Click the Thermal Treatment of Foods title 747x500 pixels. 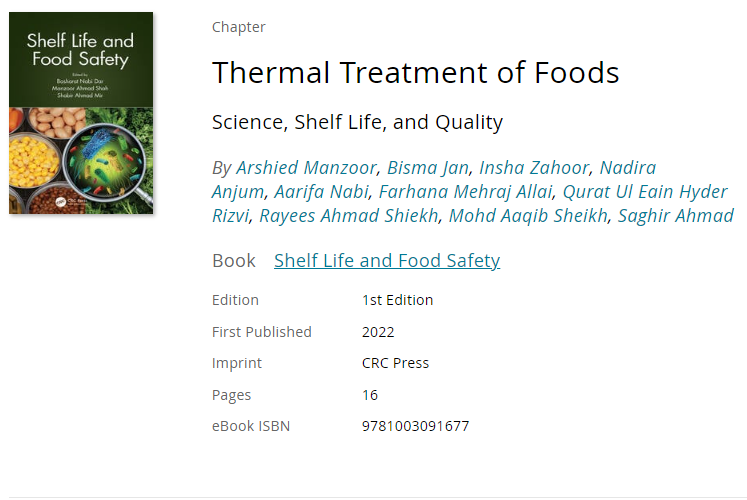point(415,72)
